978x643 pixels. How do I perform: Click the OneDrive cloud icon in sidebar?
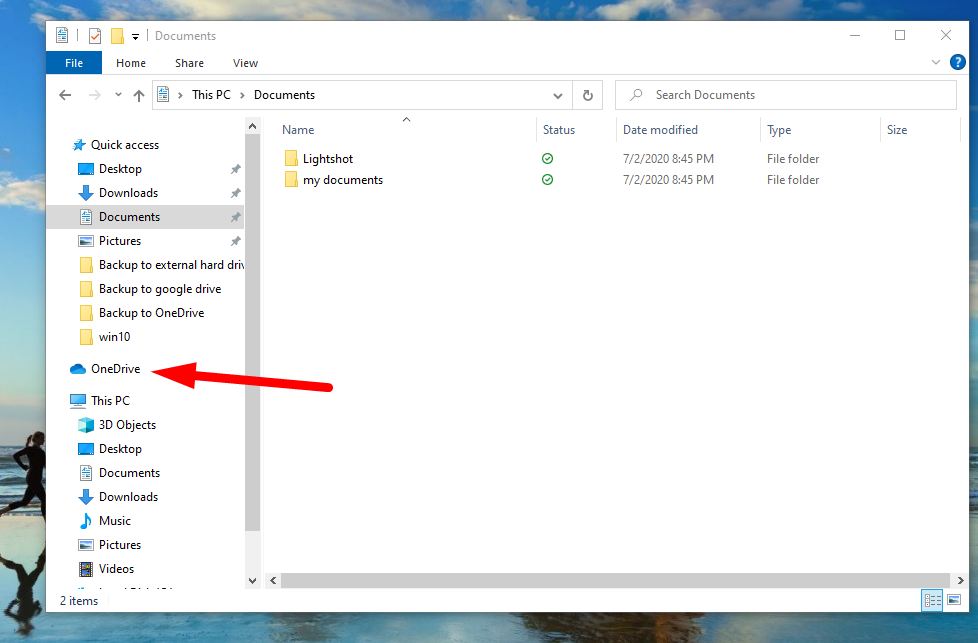pos(78,369)
